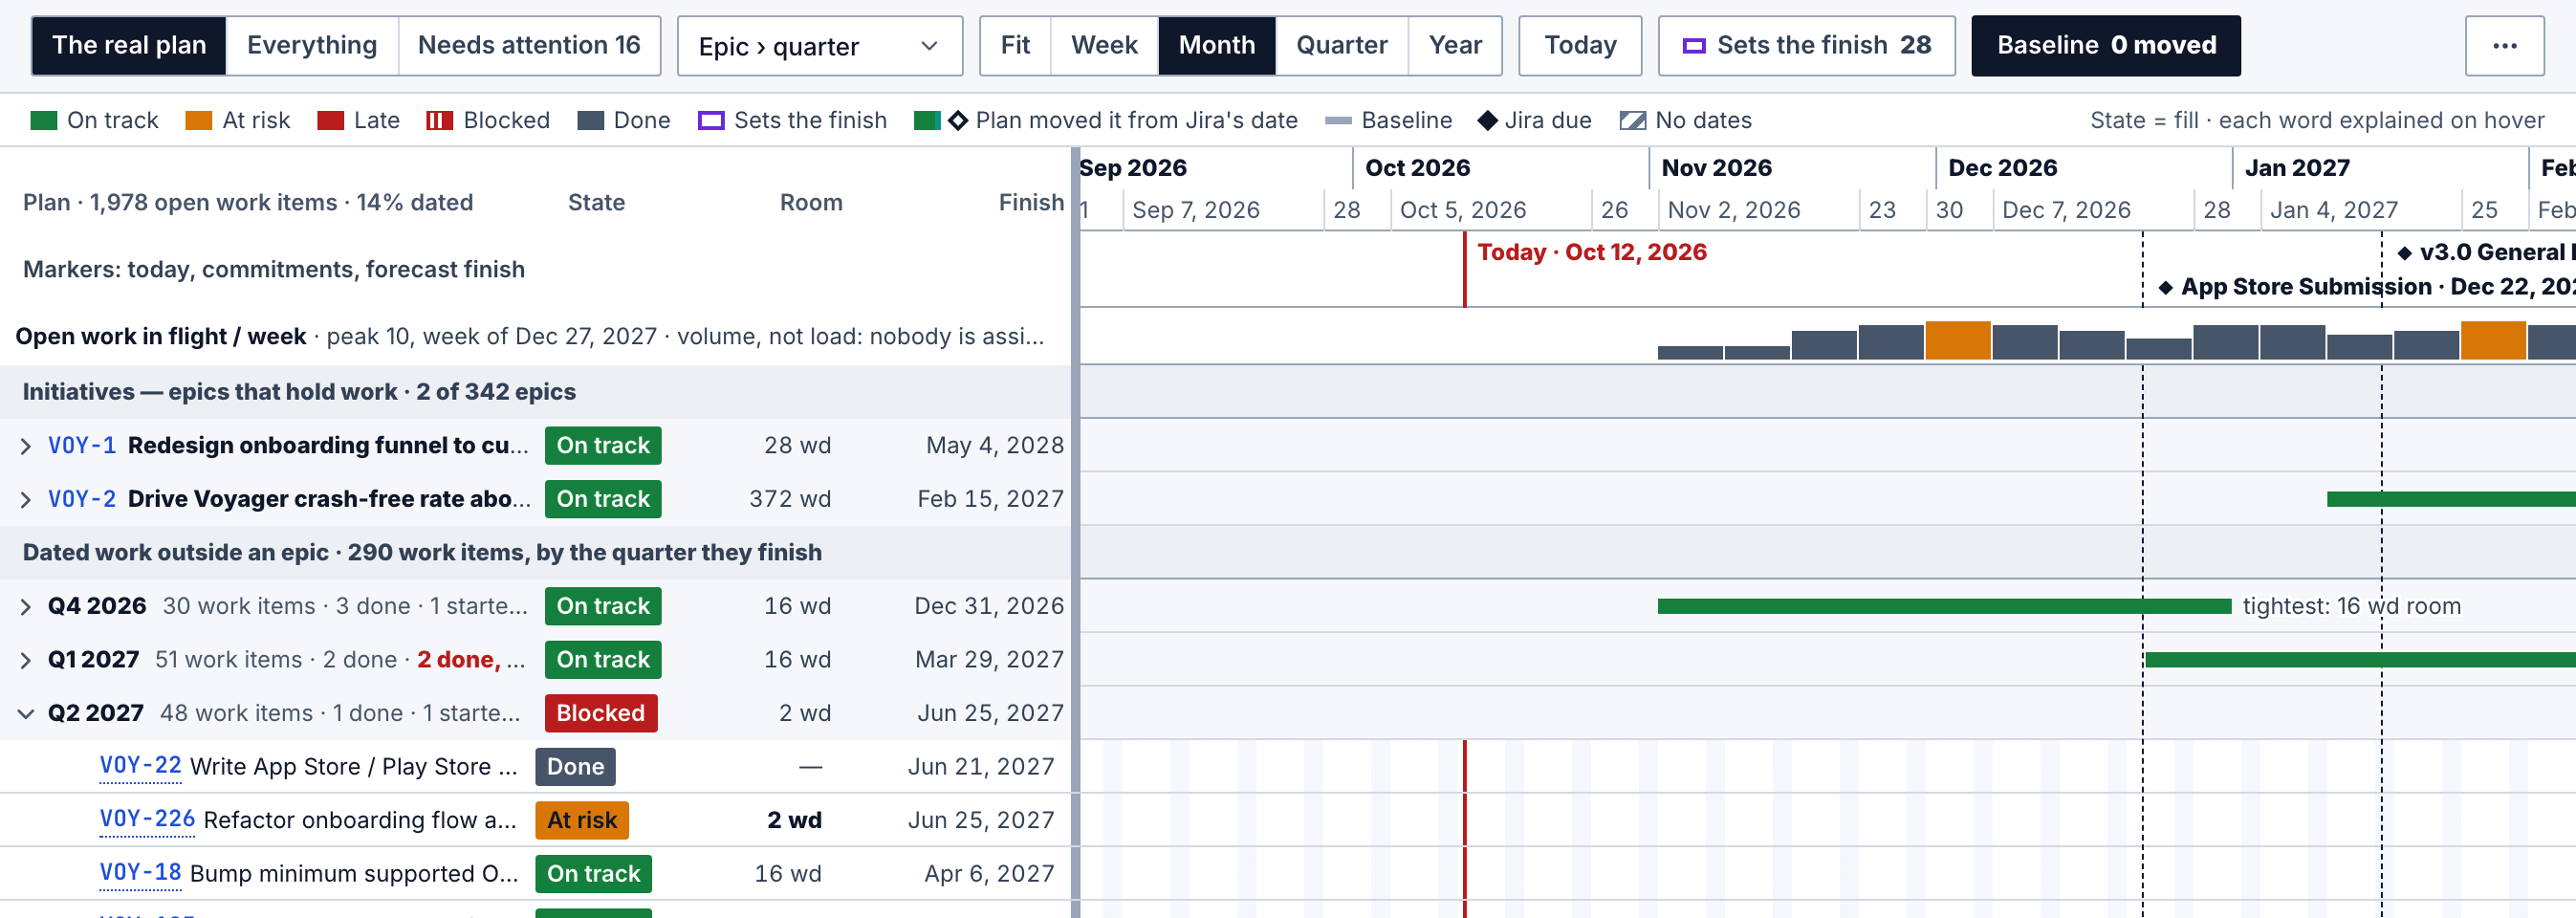Open the VOY-226 issue link
Viewport: 2576px width, 918px height.
click(147, 820)
